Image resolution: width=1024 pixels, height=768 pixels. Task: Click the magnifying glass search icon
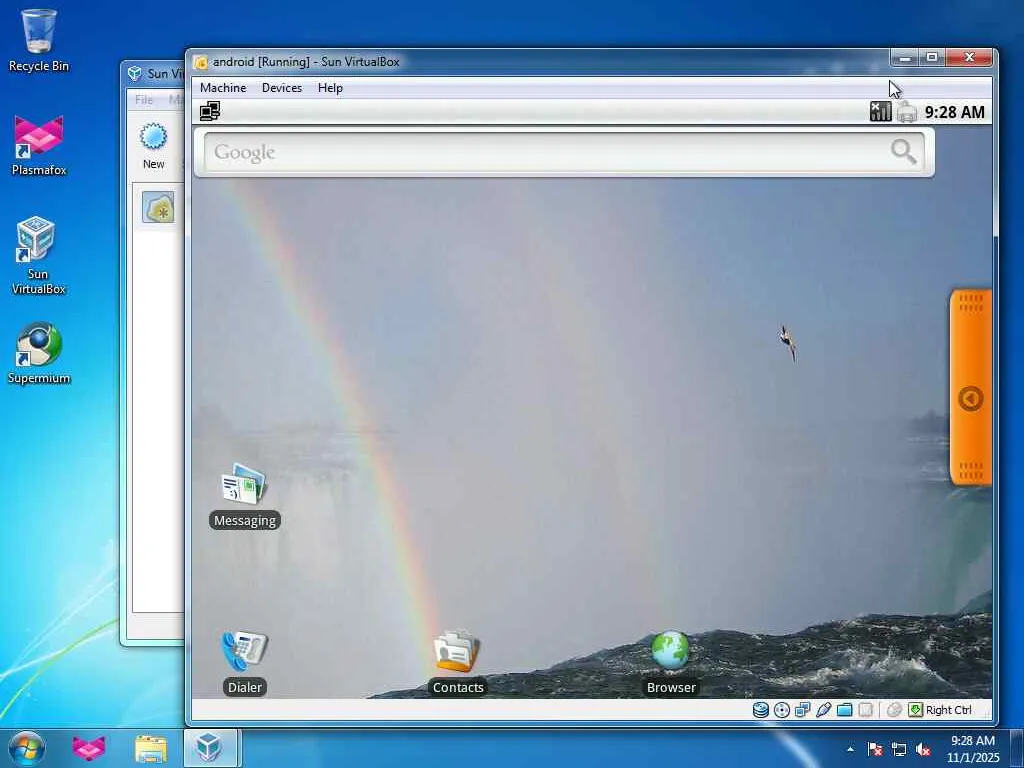point(903,152)
